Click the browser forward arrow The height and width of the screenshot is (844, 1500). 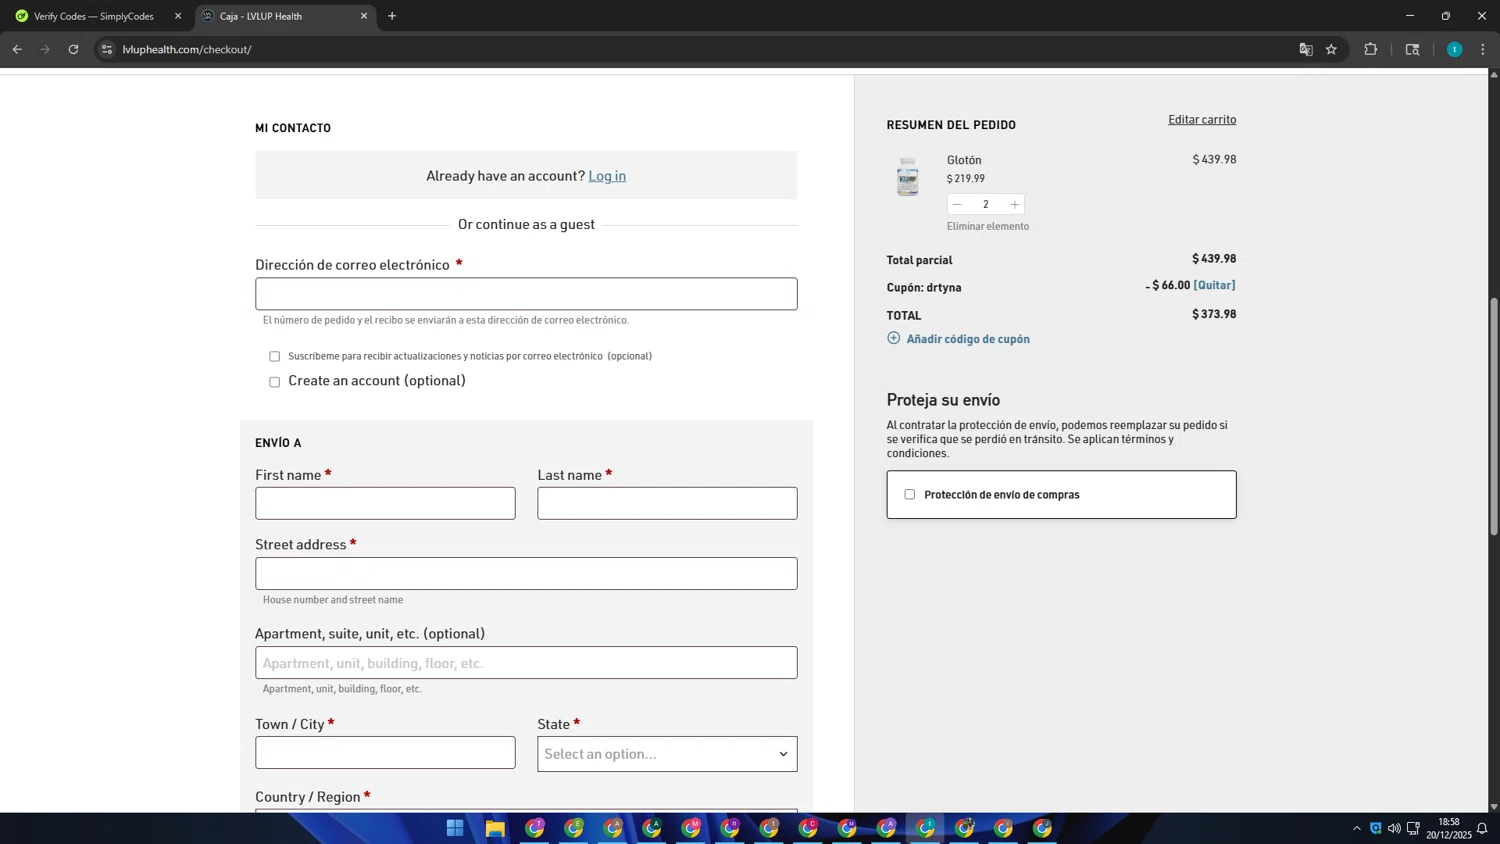click(45, 49)
